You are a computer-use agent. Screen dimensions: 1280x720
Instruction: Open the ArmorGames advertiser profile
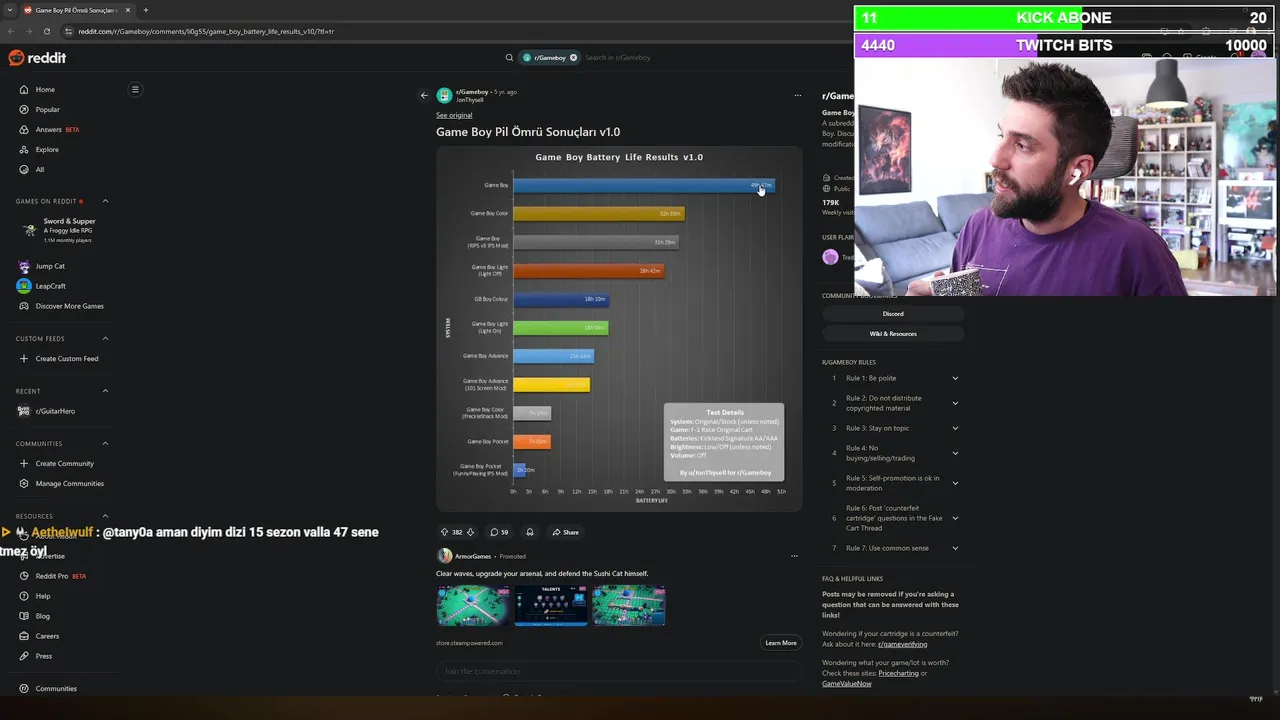[x=472, y=556]
